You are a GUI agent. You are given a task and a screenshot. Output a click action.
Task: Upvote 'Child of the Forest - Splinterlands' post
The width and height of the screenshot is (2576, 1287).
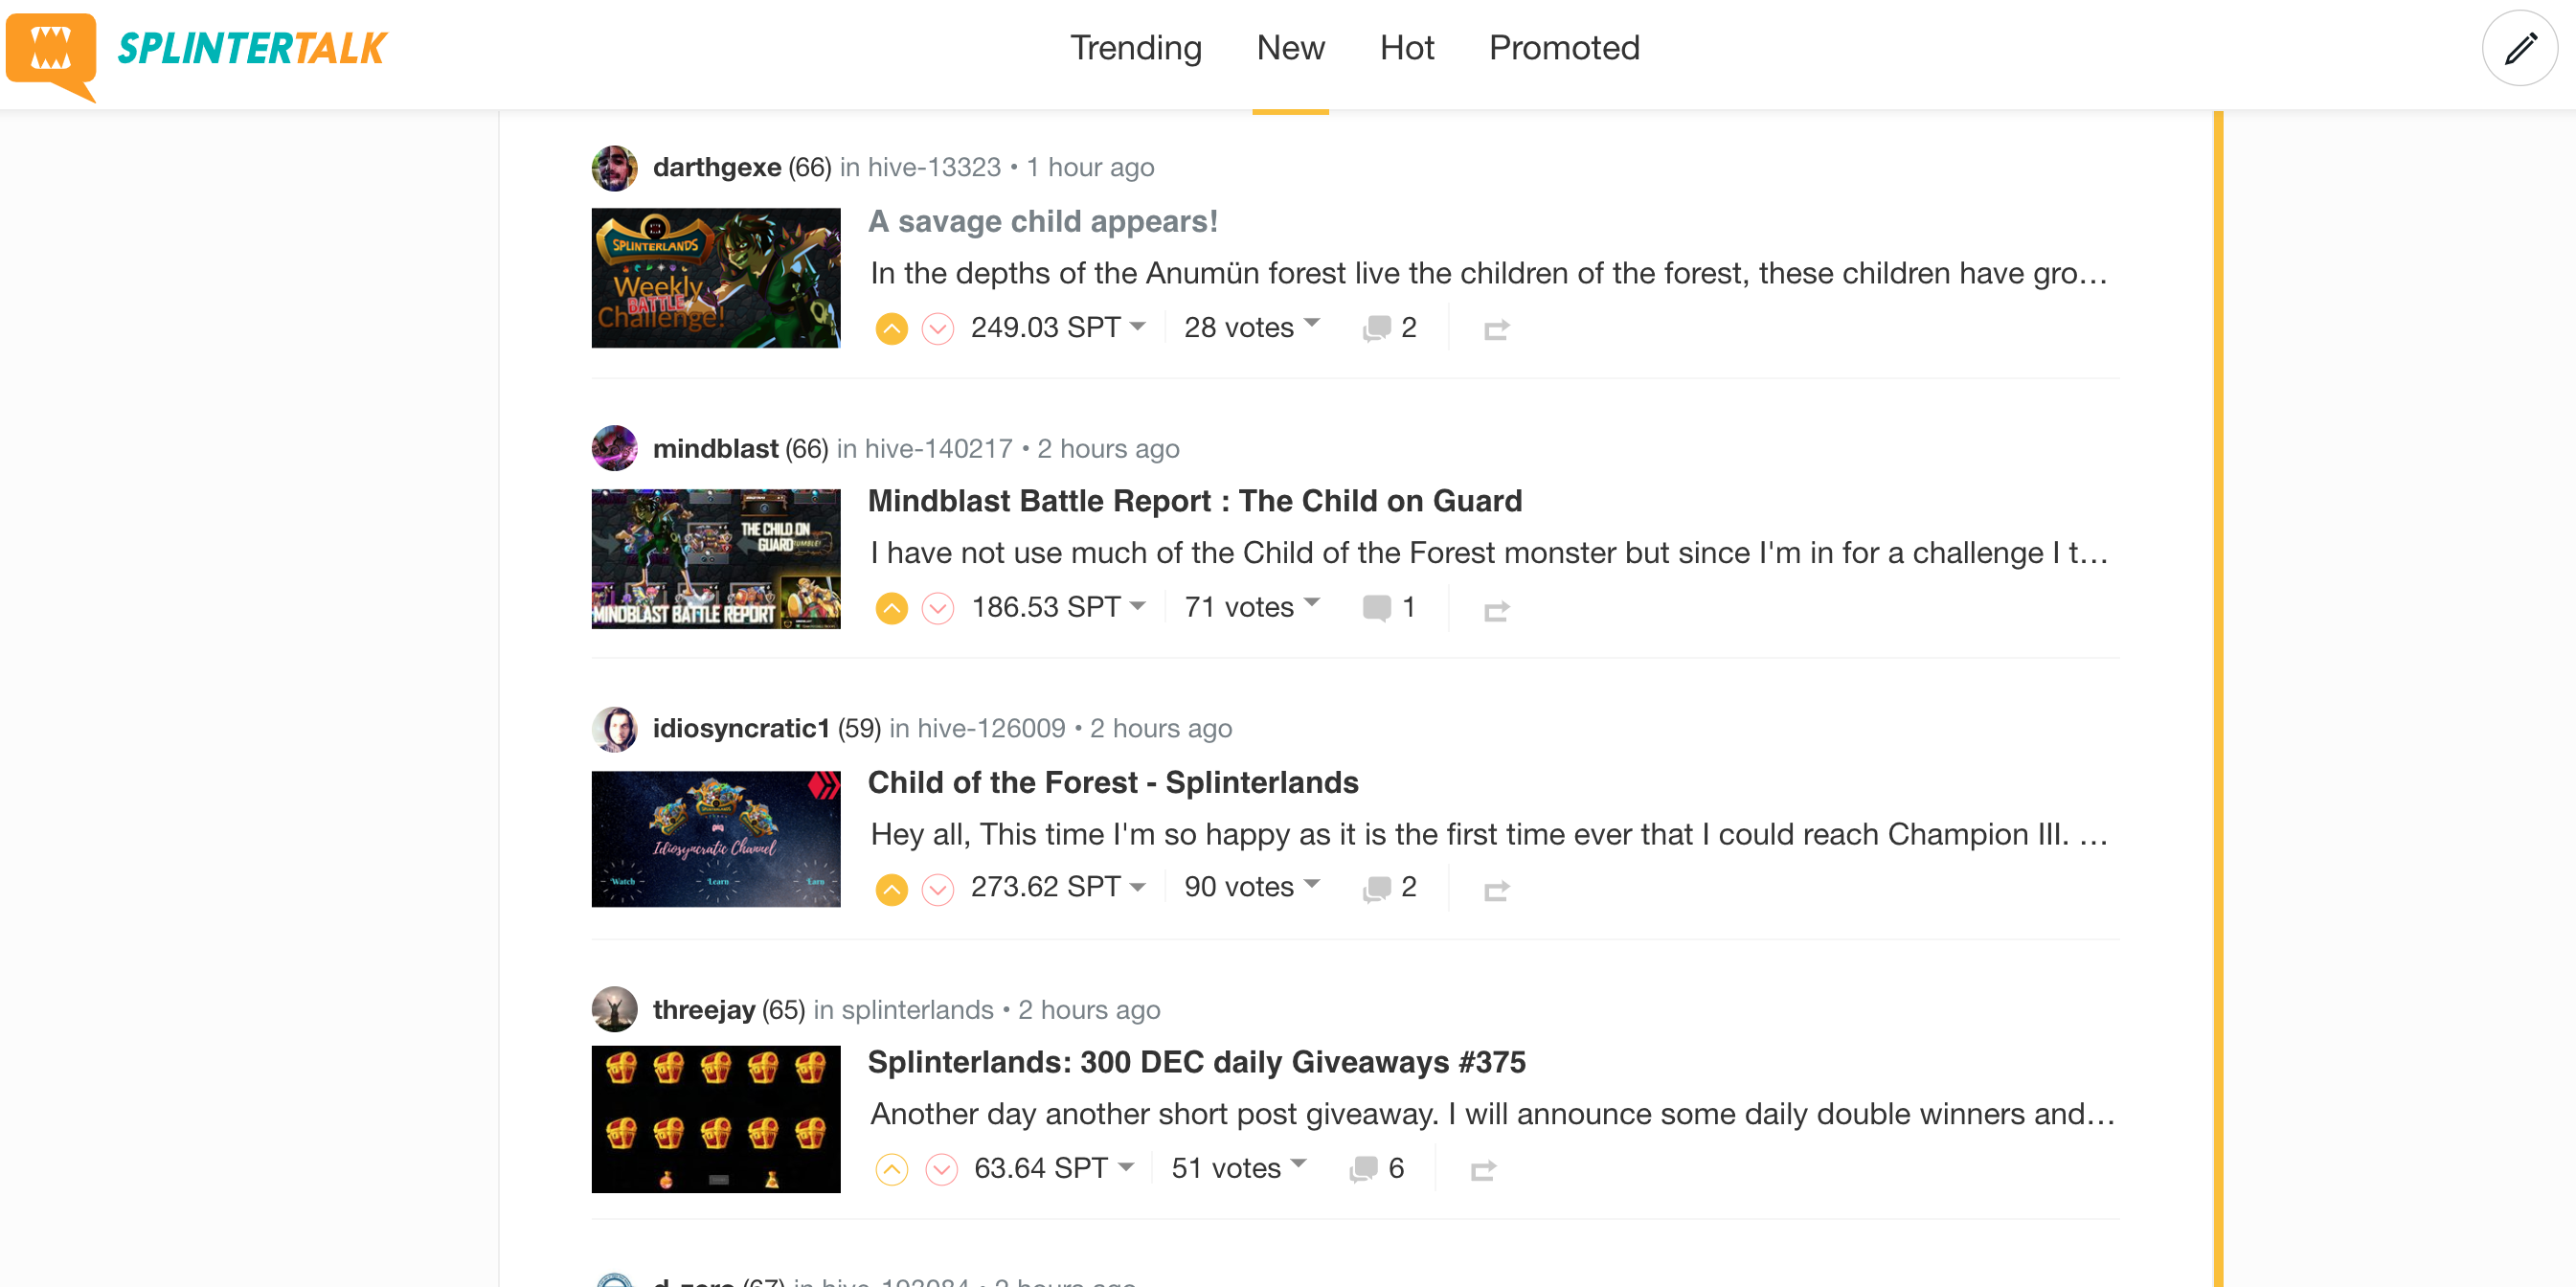coord(891,889)
